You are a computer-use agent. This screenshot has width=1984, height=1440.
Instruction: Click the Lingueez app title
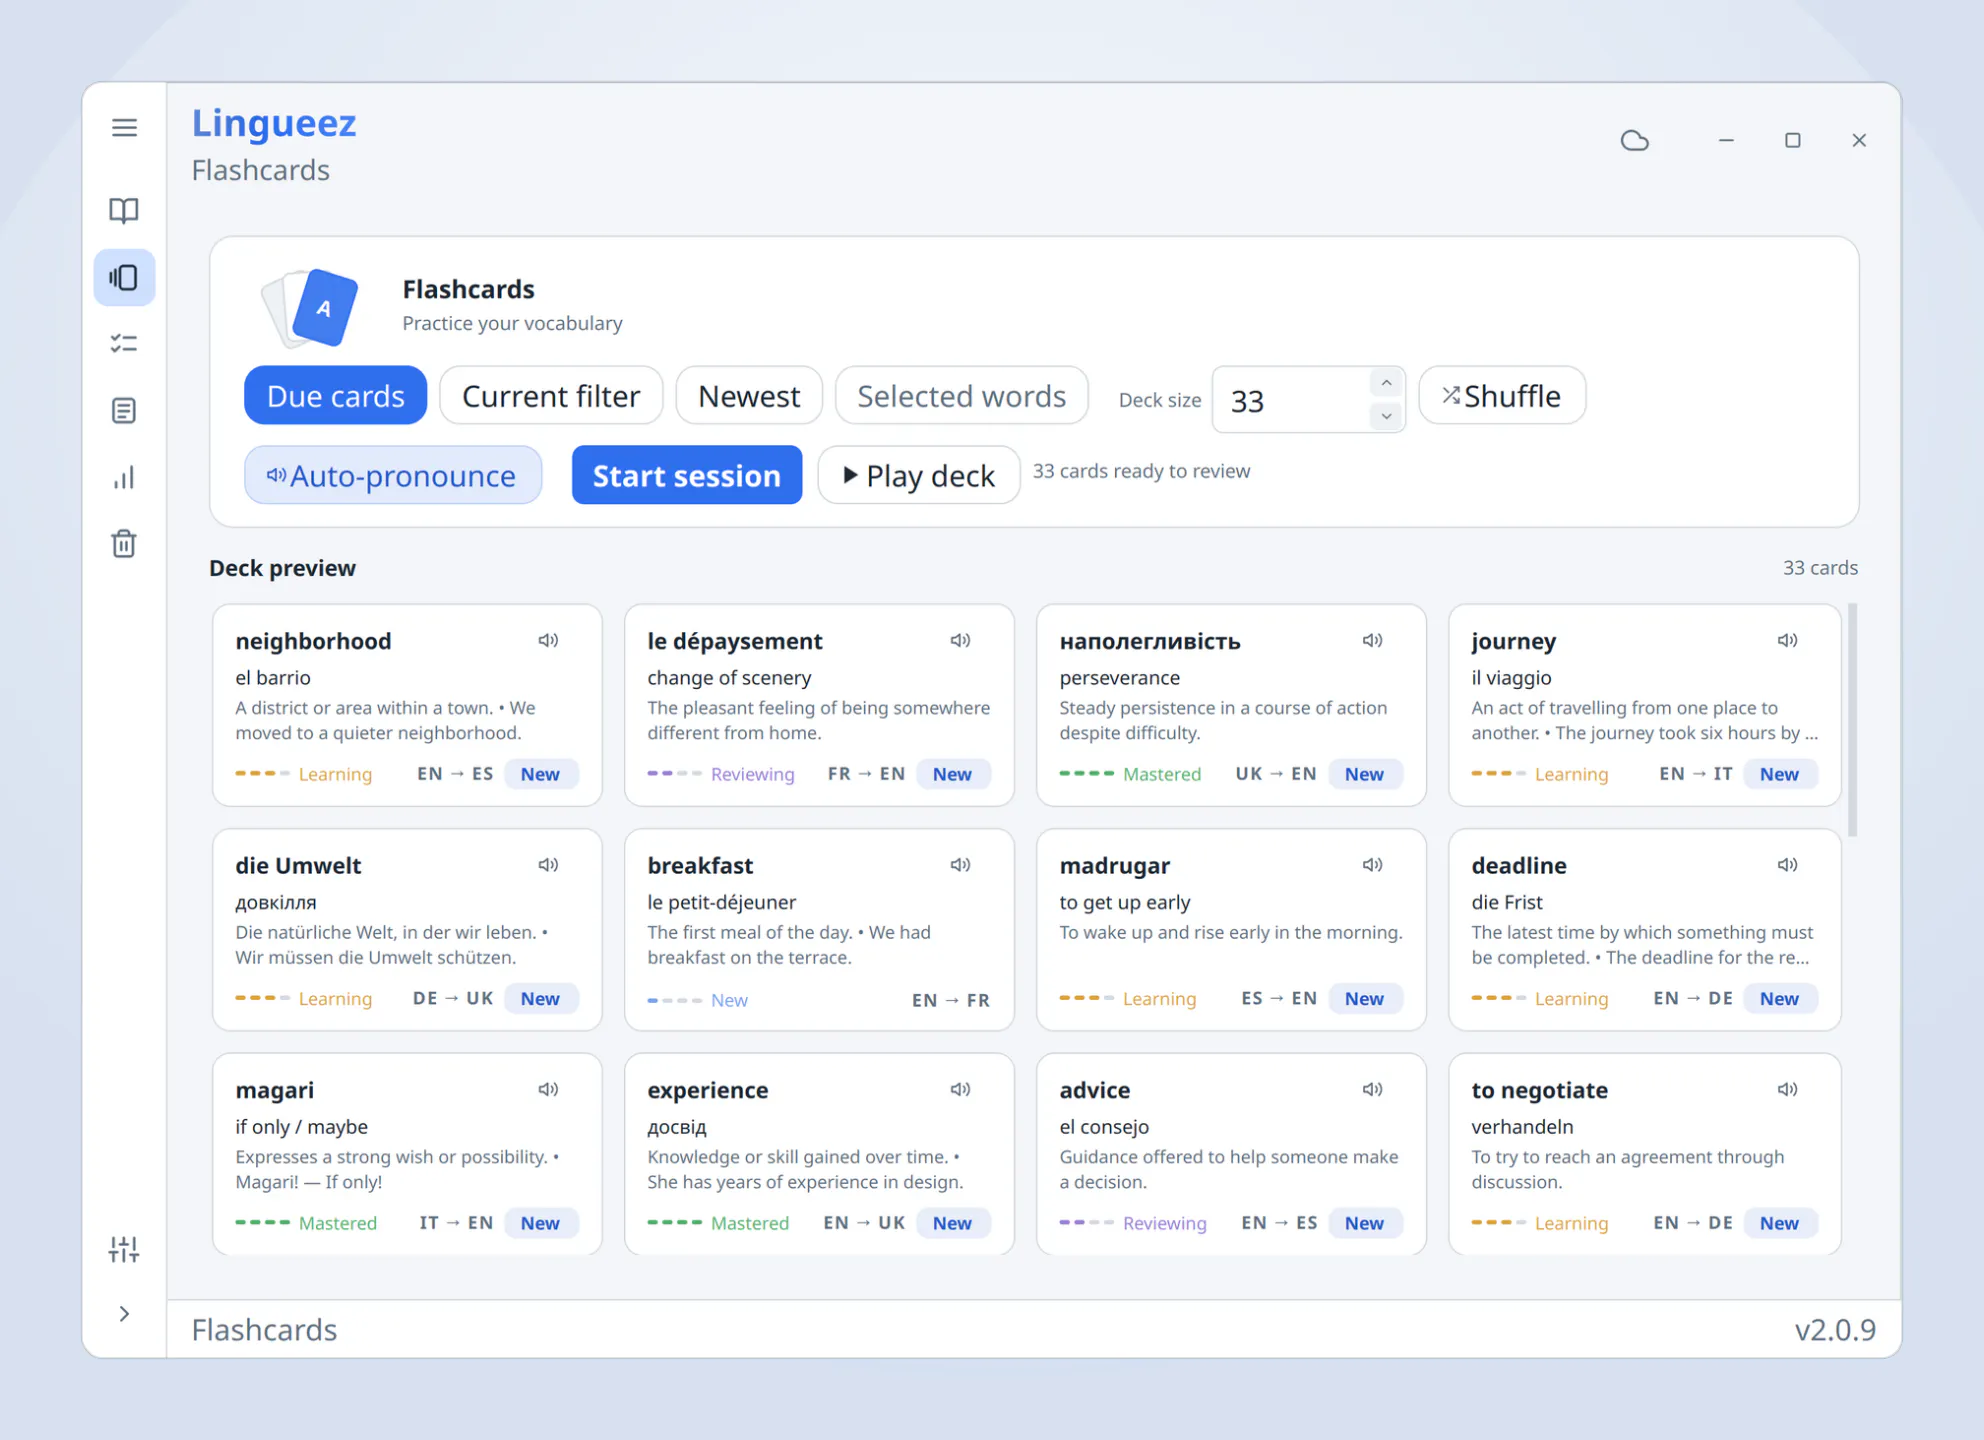point(274,123)
